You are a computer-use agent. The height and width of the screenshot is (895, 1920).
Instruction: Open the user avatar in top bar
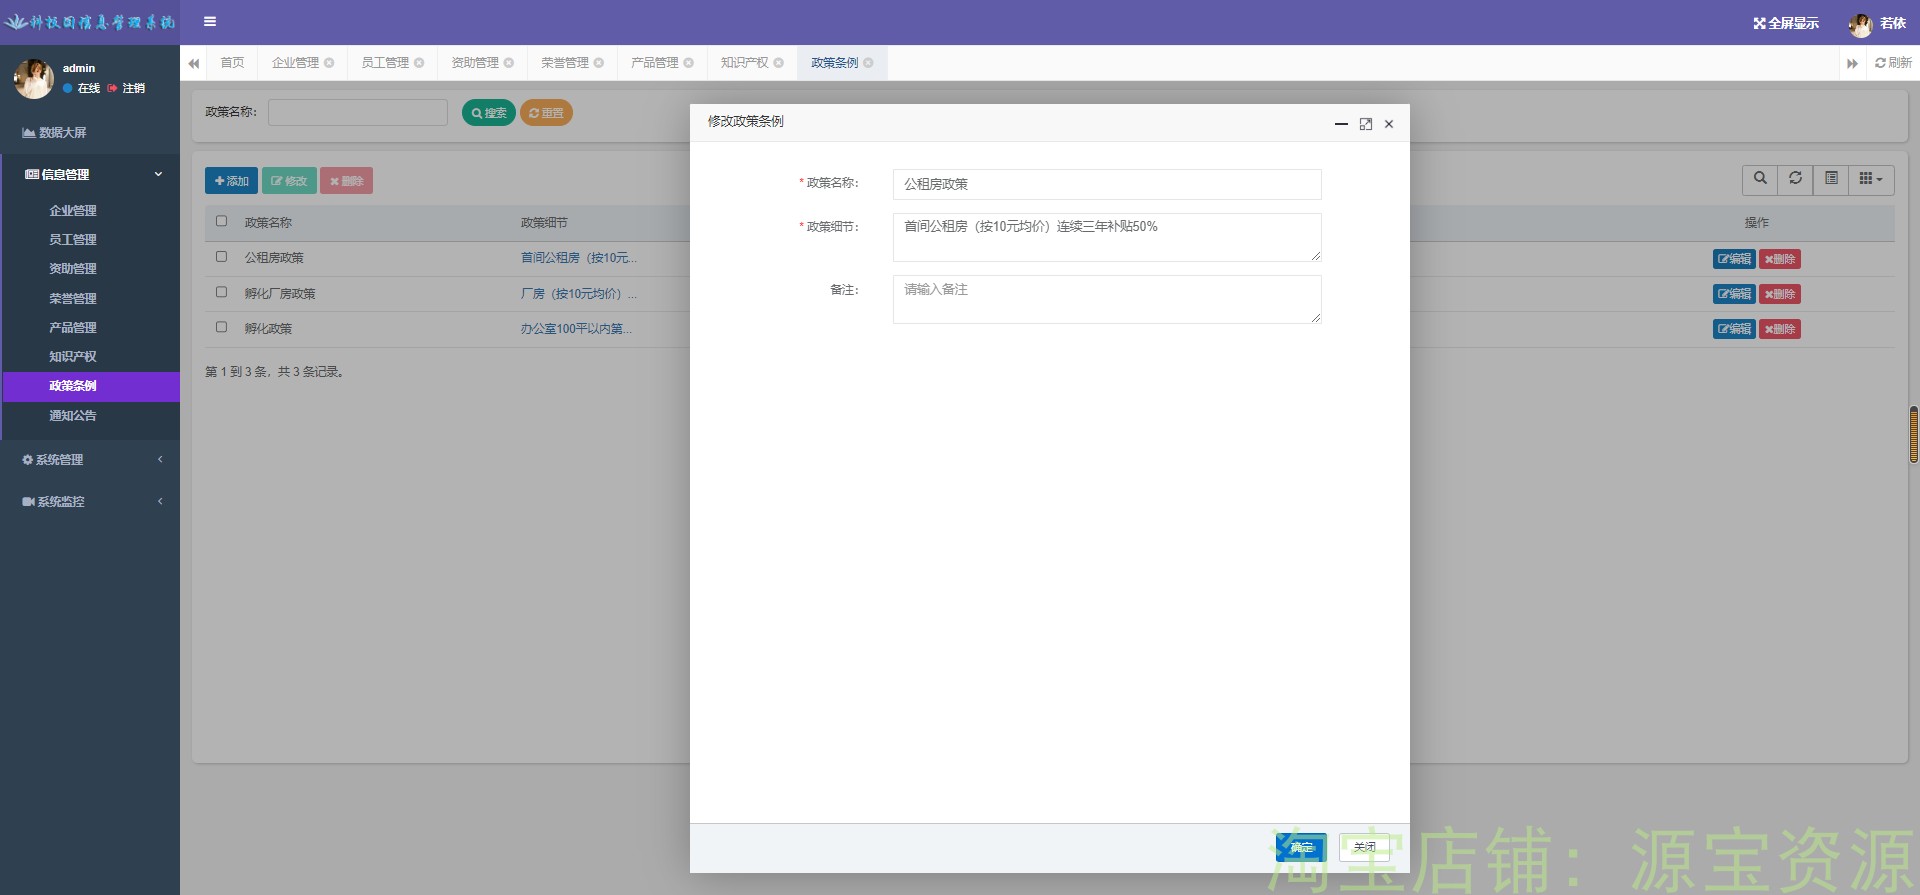[x=1860, y=25]
